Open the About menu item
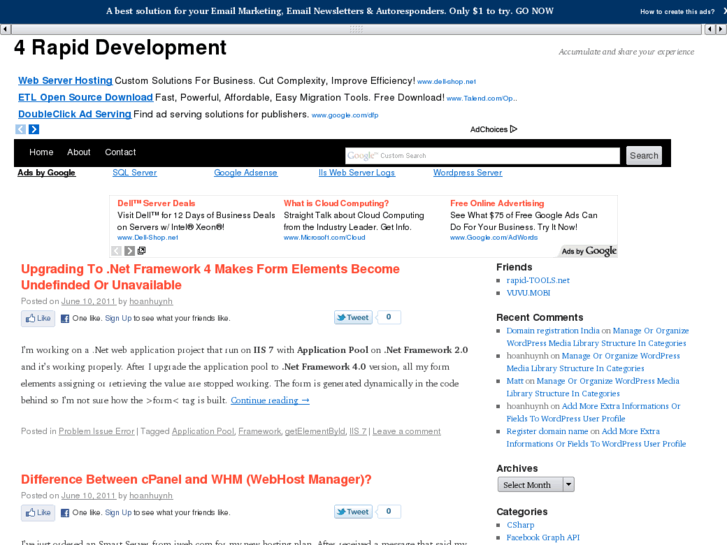Image resolution: width=727 pixels, height=545 pixels. point(79,152)
